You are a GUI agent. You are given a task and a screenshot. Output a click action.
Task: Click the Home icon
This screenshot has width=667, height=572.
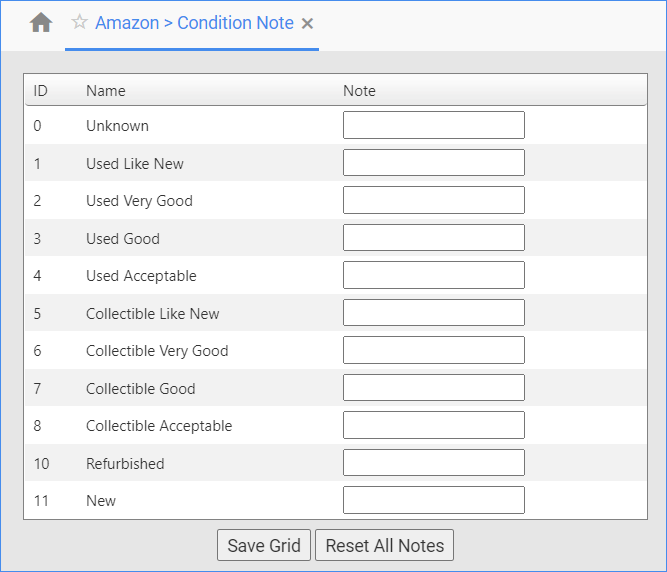(41, 23)
